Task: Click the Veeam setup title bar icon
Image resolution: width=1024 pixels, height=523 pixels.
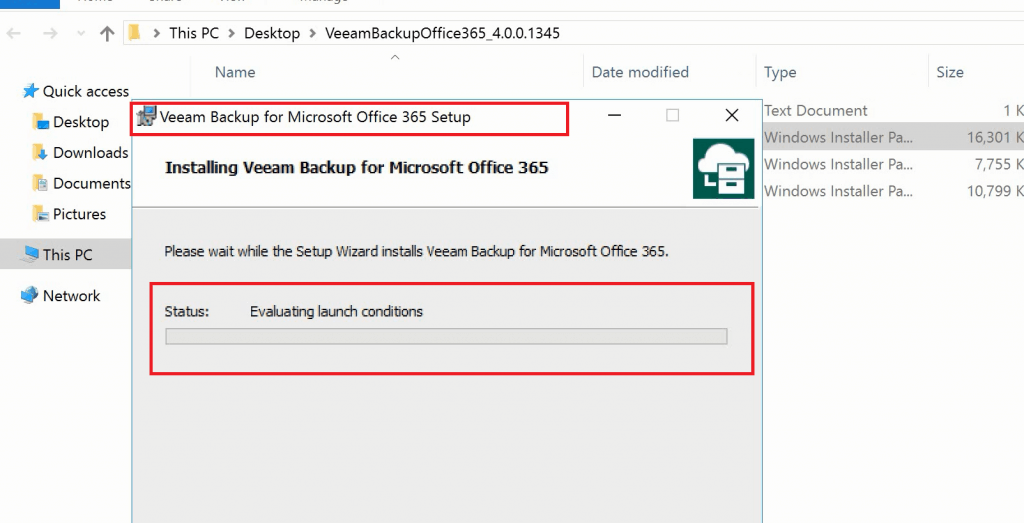Action: [147, 116]
